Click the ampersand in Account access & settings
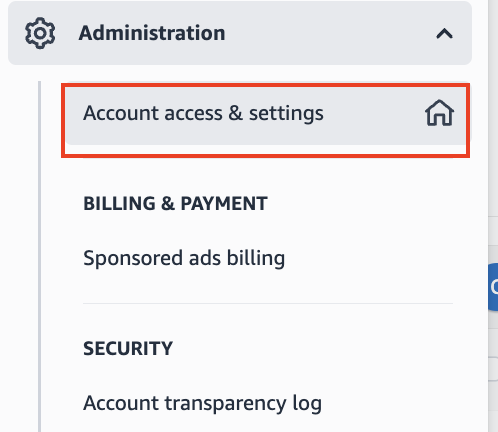 click(x=235, y=113)
